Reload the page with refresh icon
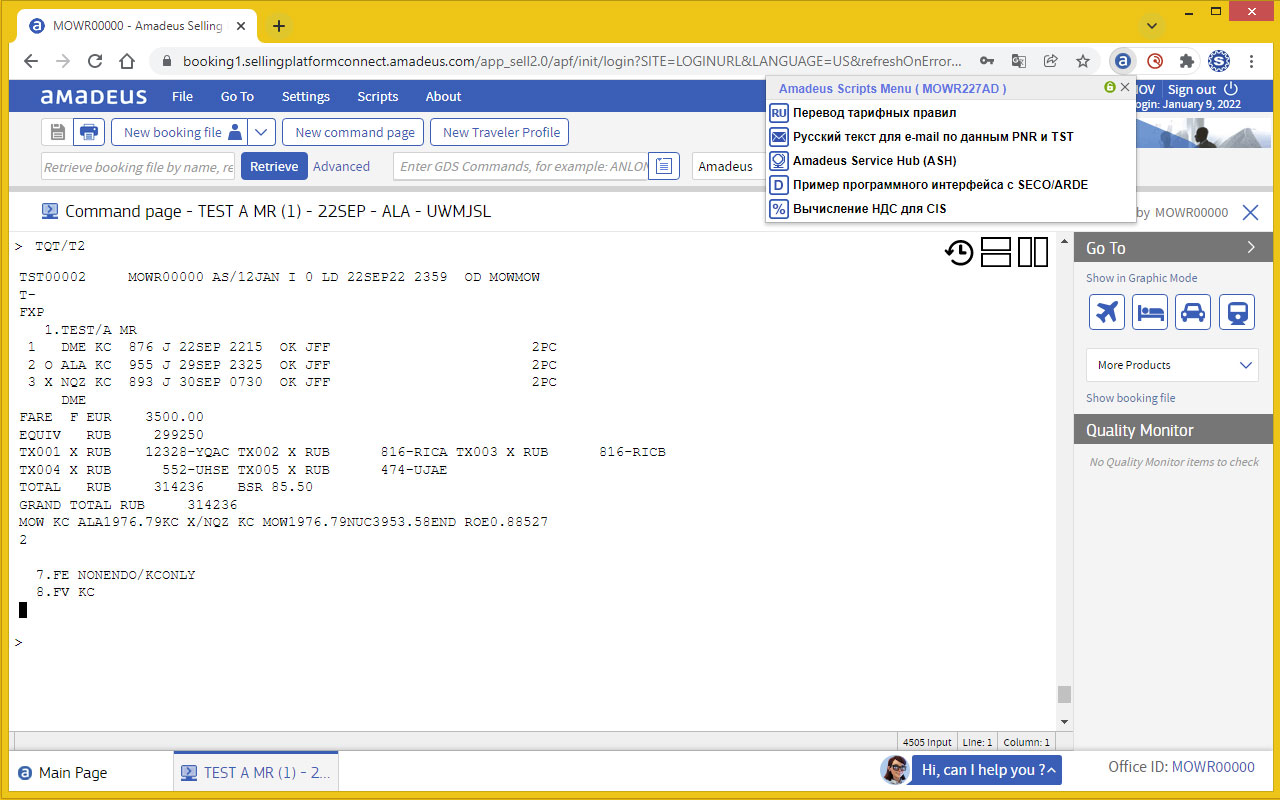This screenshot has width=1280, height=800. (x=95, y=61)
